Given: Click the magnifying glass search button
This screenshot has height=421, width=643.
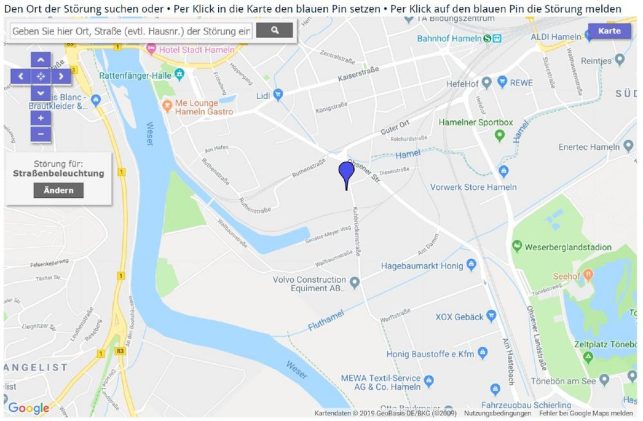Looking at the screenshot, I should pos(274,30).
